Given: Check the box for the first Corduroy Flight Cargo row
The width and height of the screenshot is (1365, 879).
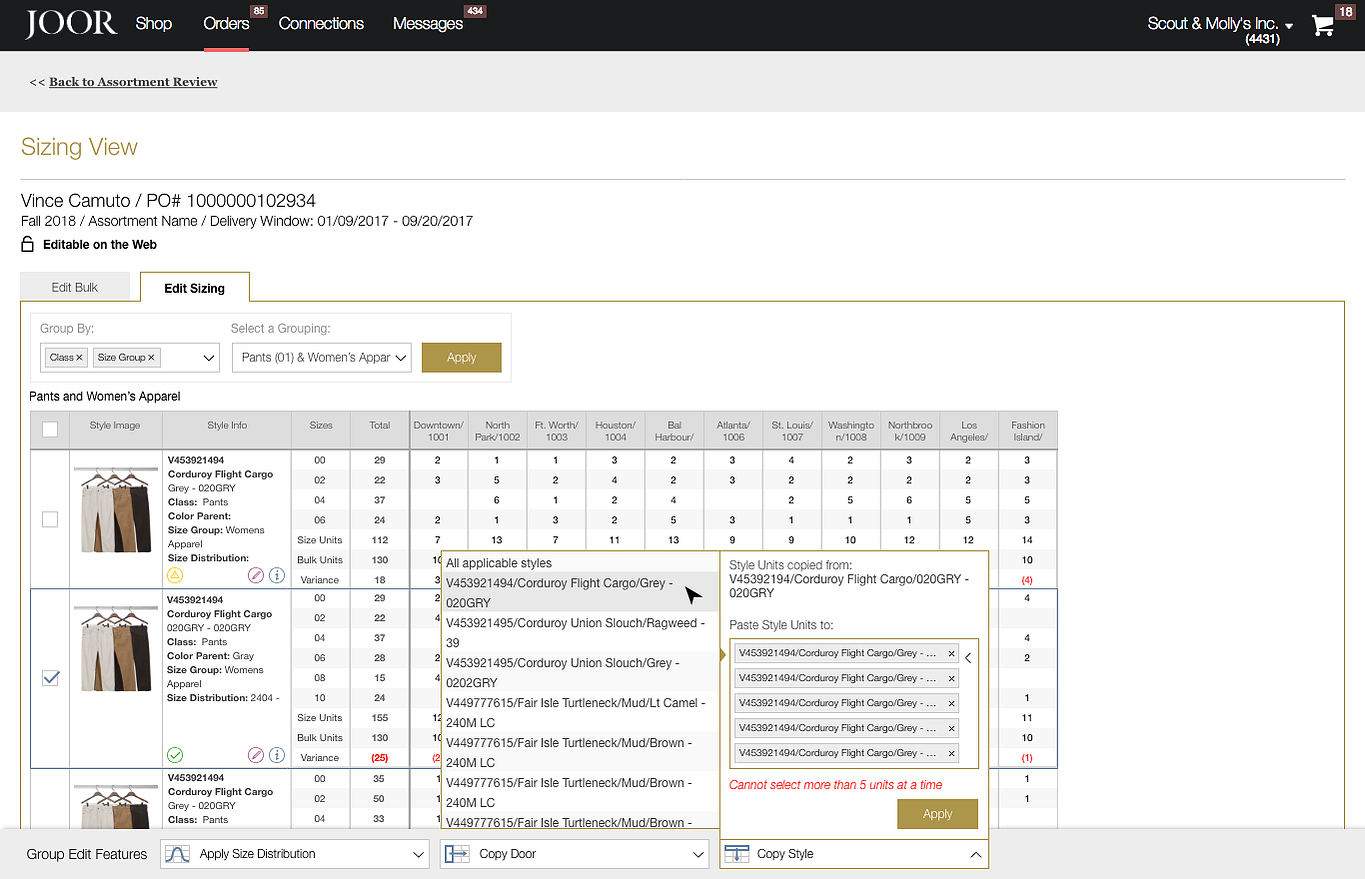Looking at the screenshot, I should point(50,519).
